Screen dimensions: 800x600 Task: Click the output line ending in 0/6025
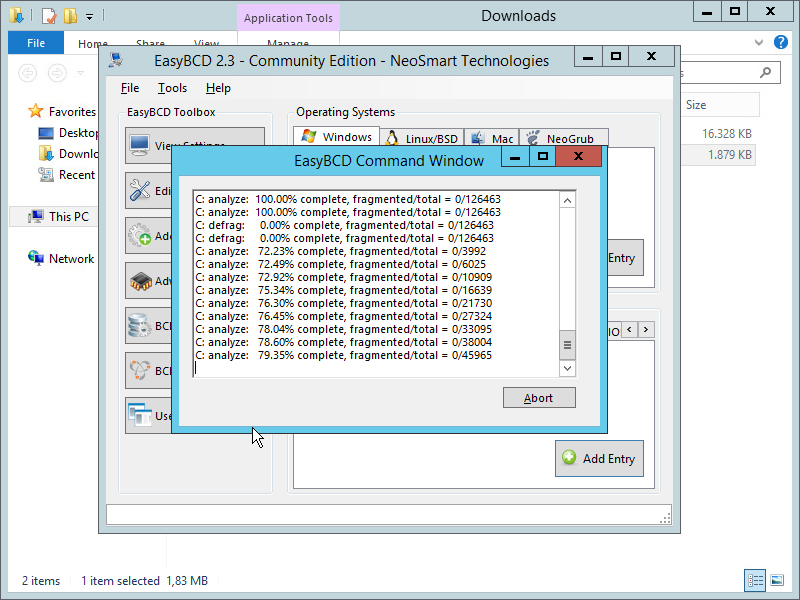[x=340, y=264]
